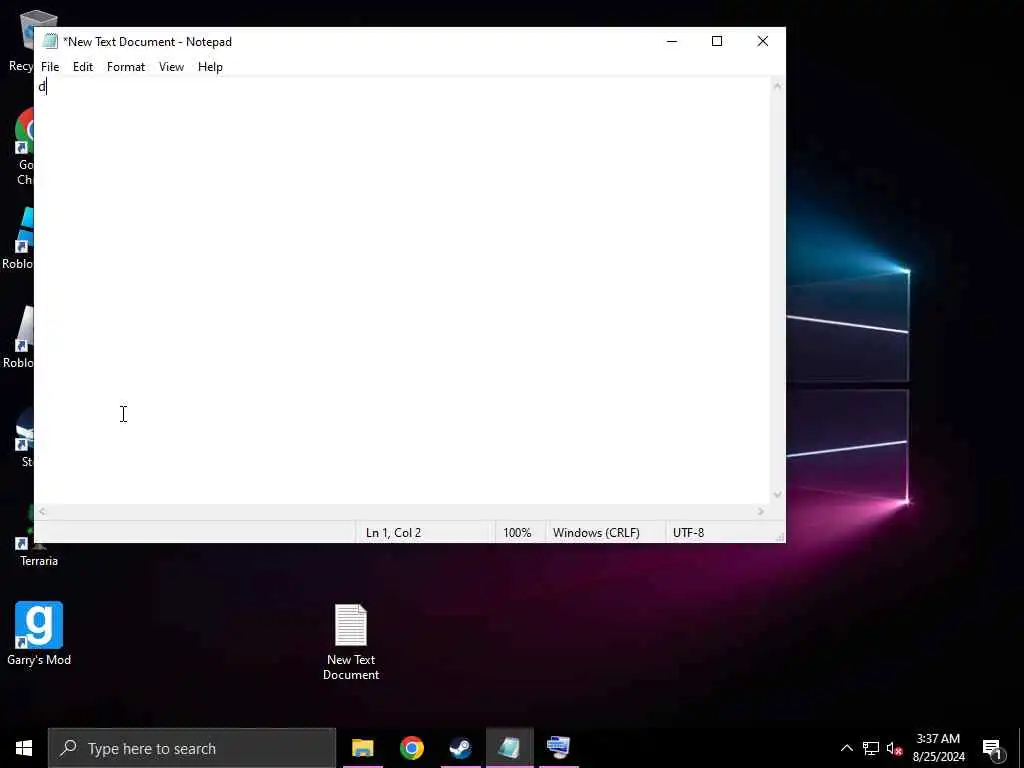Open the Format menu in Notepad
The height and width of the screenshot is (768, 1024).
coord(125,67)
